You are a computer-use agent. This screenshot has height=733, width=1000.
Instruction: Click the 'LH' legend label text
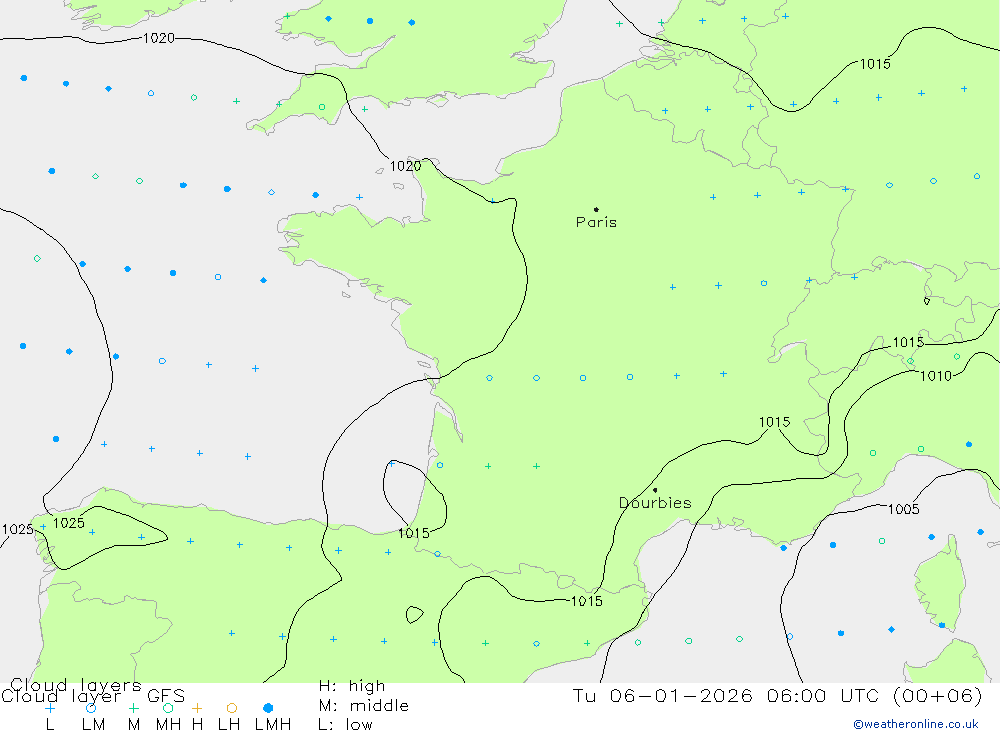pyautogui.click(x=229, y=725)
